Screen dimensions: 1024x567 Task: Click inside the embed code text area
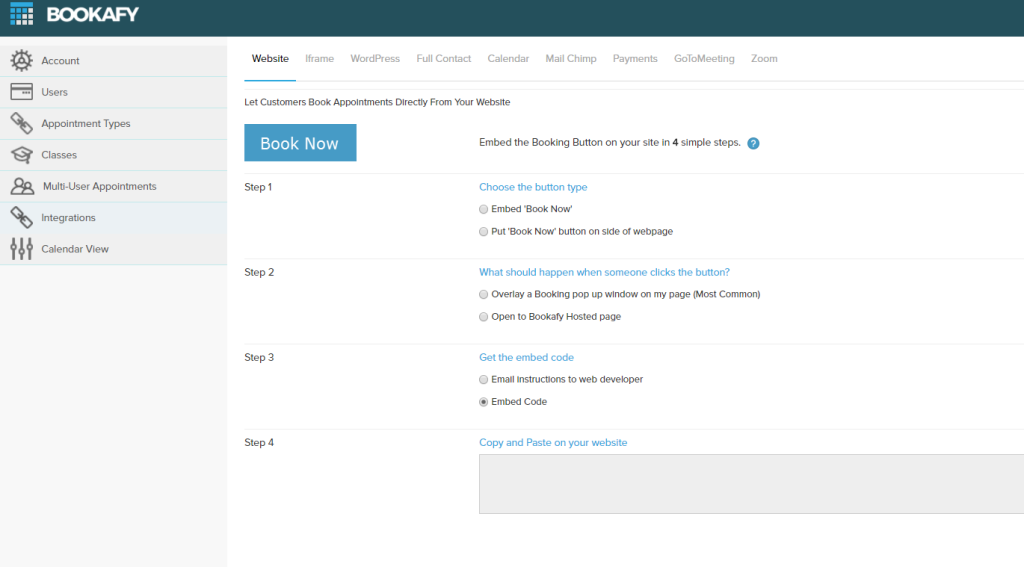pos(751,484)
